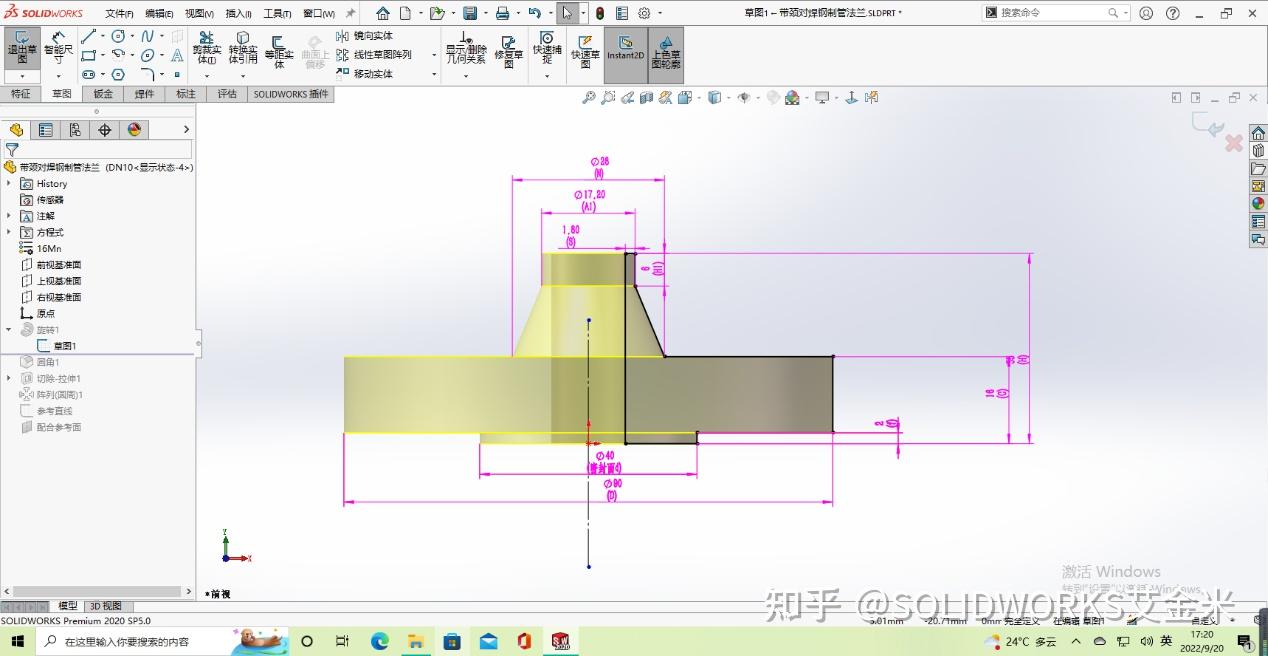The width and height of the screenshot is (1268, 656).
Task: Select the Spline sketch tool
Action: (x=147, y=36)
